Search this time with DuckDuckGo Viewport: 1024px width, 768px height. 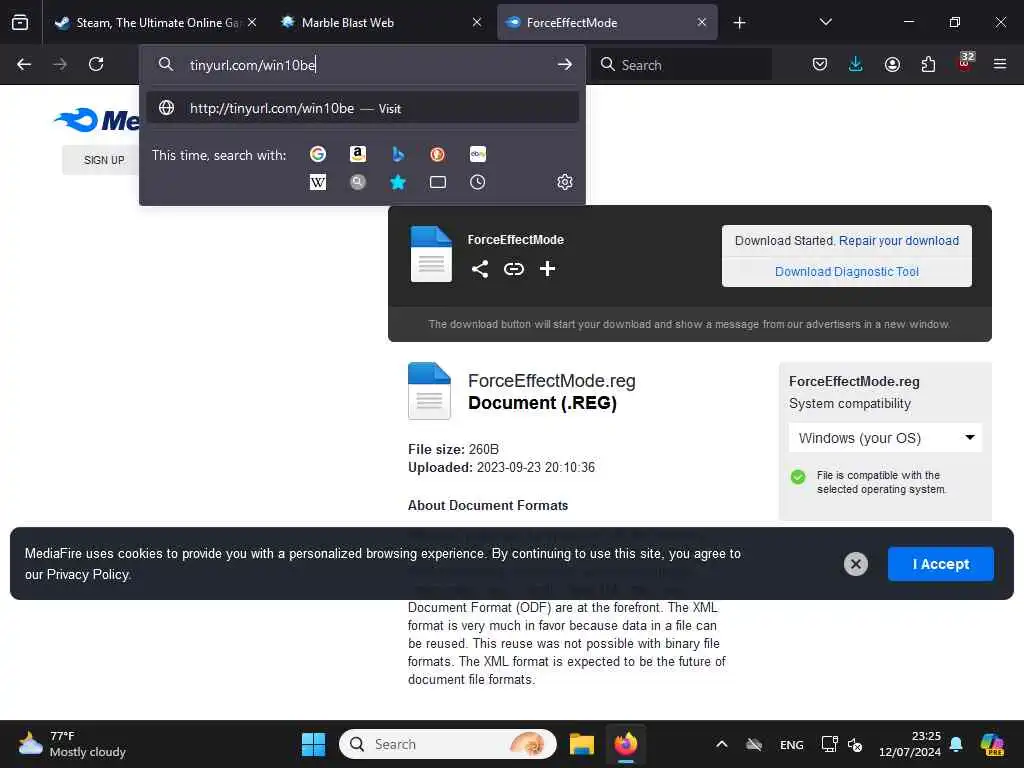point(438,154)
